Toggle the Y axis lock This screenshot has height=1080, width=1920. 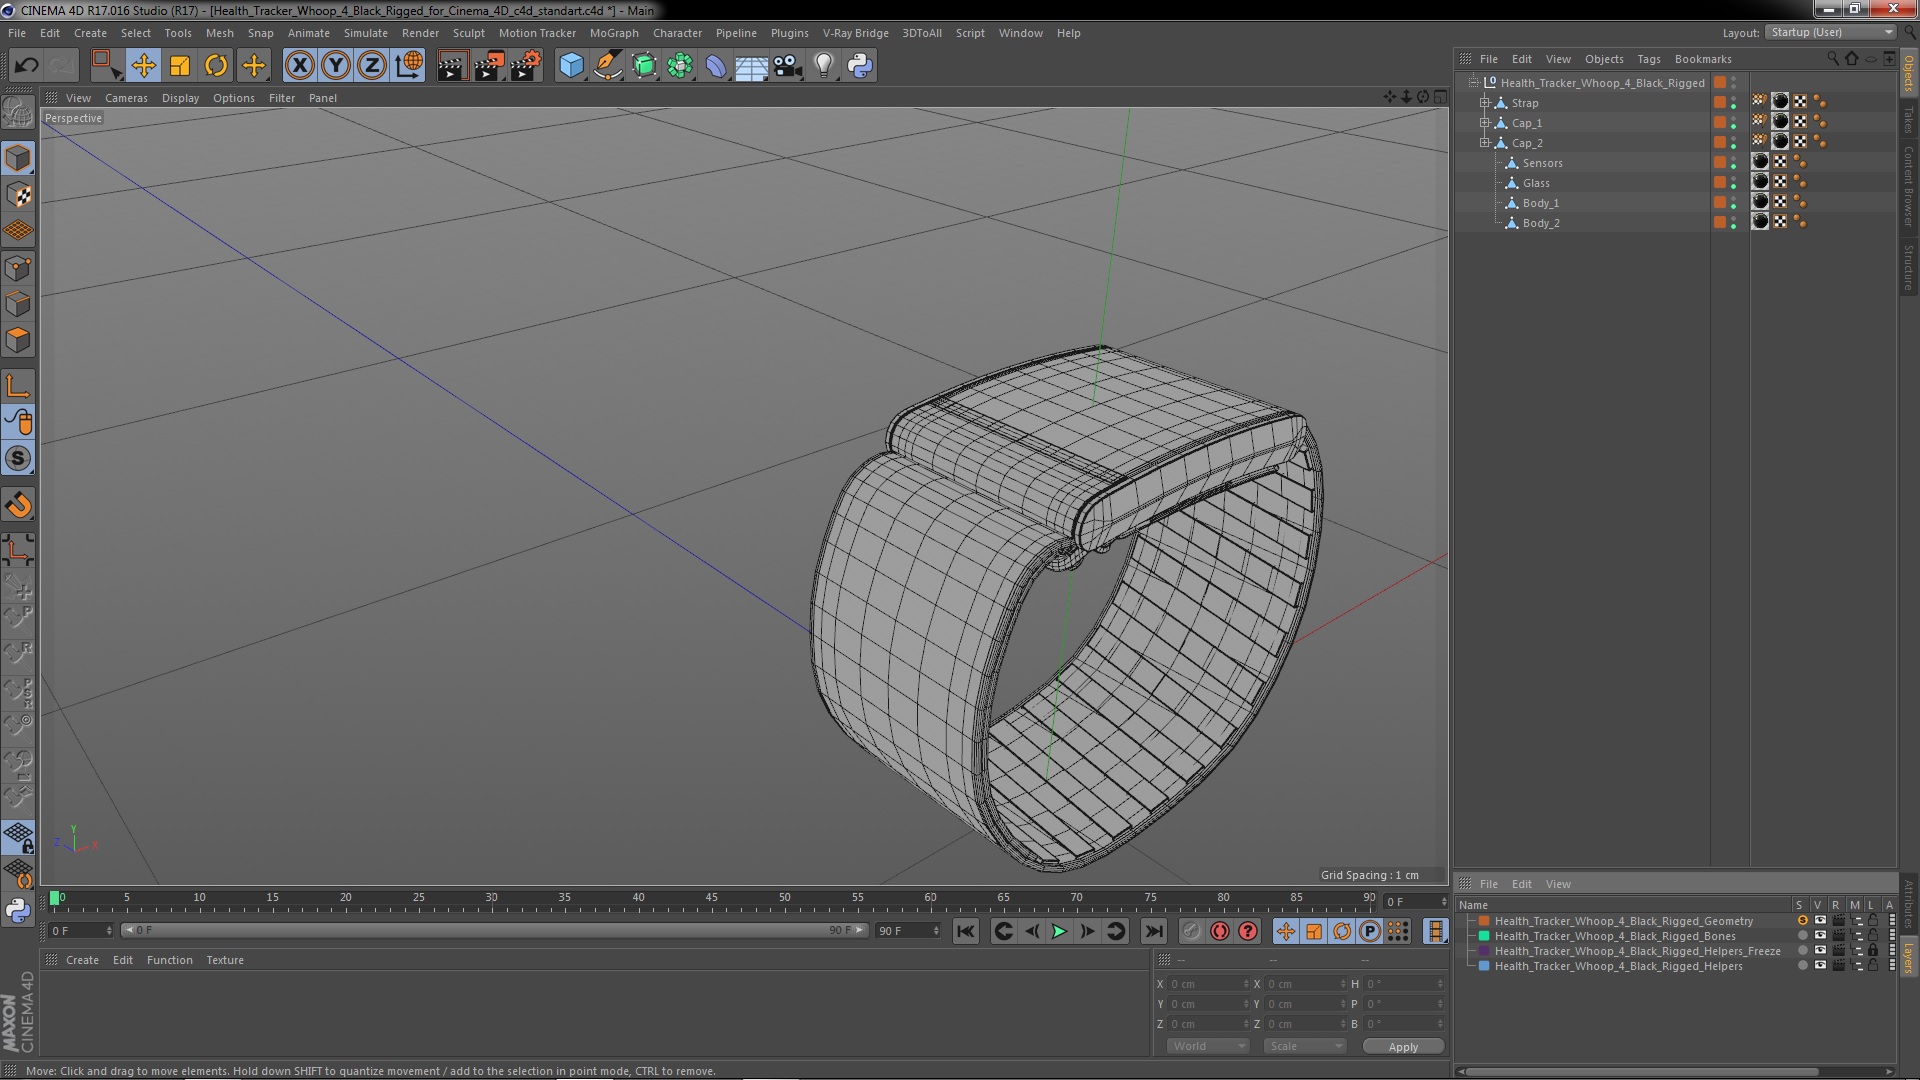(336, 66)
